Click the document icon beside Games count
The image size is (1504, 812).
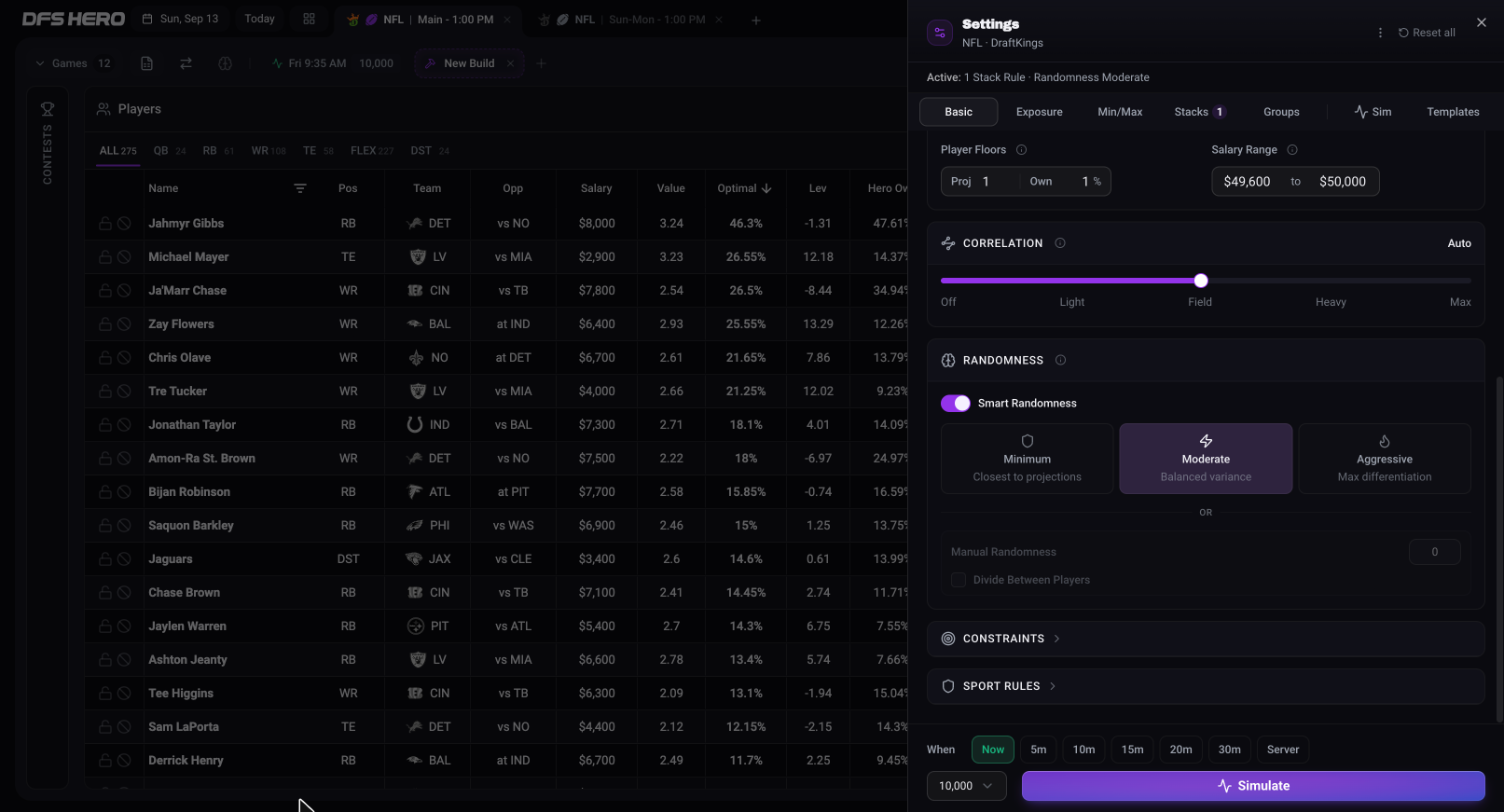pyautogui.click(x=147, y=63)
